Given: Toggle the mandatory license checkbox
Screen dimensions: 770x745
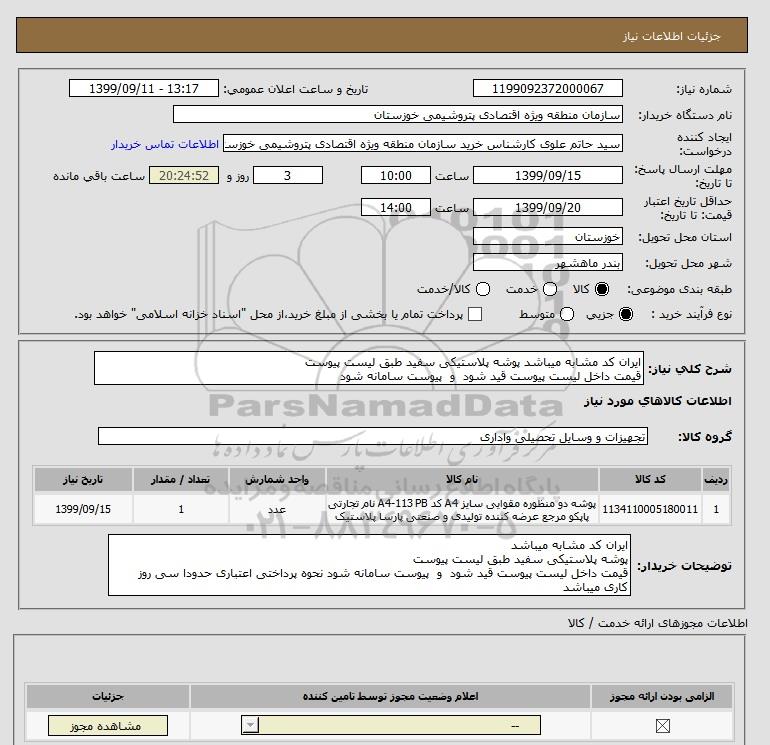Looking at the screenshot, I should [662, 725].
